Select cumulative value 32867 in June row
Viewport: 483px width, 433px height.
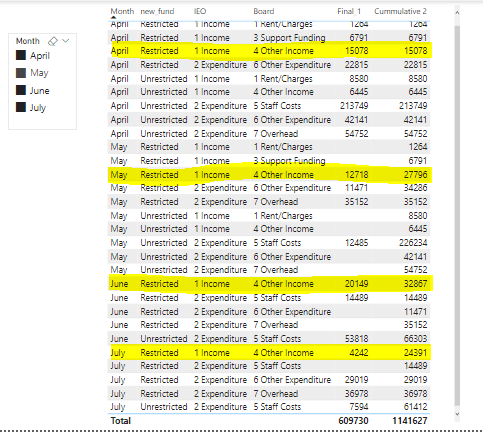click(x=415, y=284)
